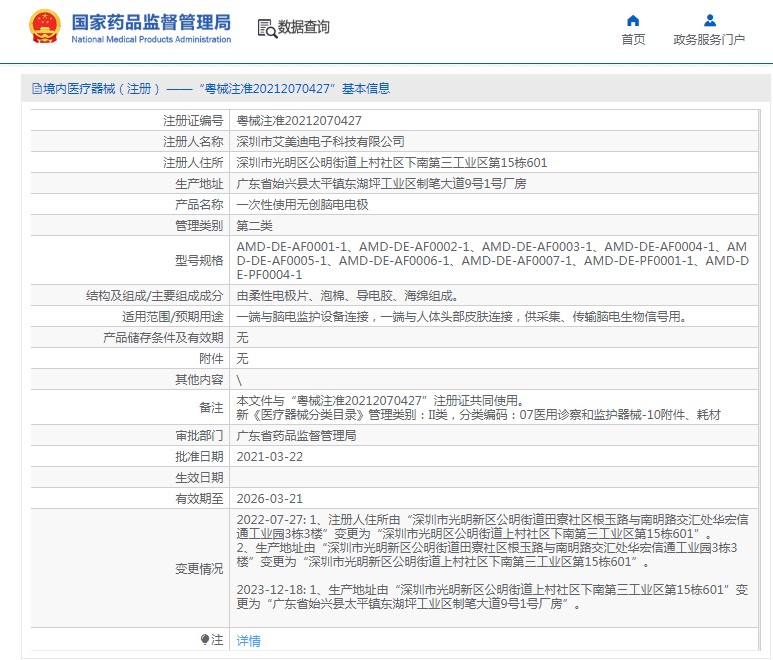
Task: Click the National Medical Products Administration subtitle
Action: coord(151,40)
